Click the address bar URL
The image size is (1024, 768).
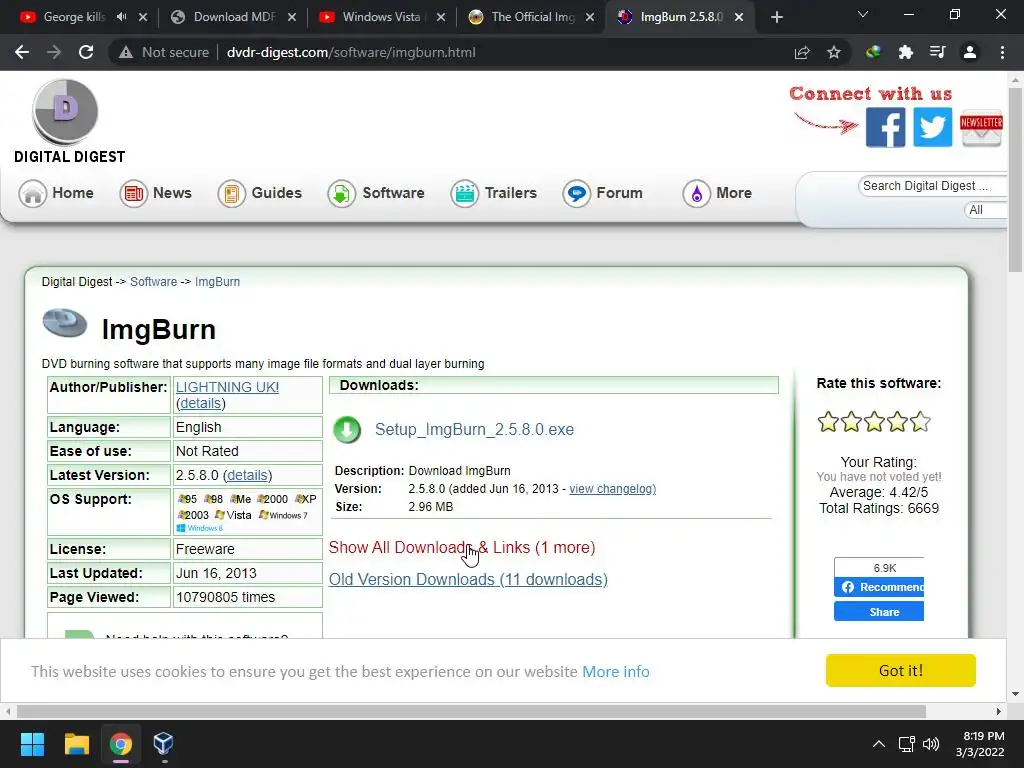(x=351, y=52)
